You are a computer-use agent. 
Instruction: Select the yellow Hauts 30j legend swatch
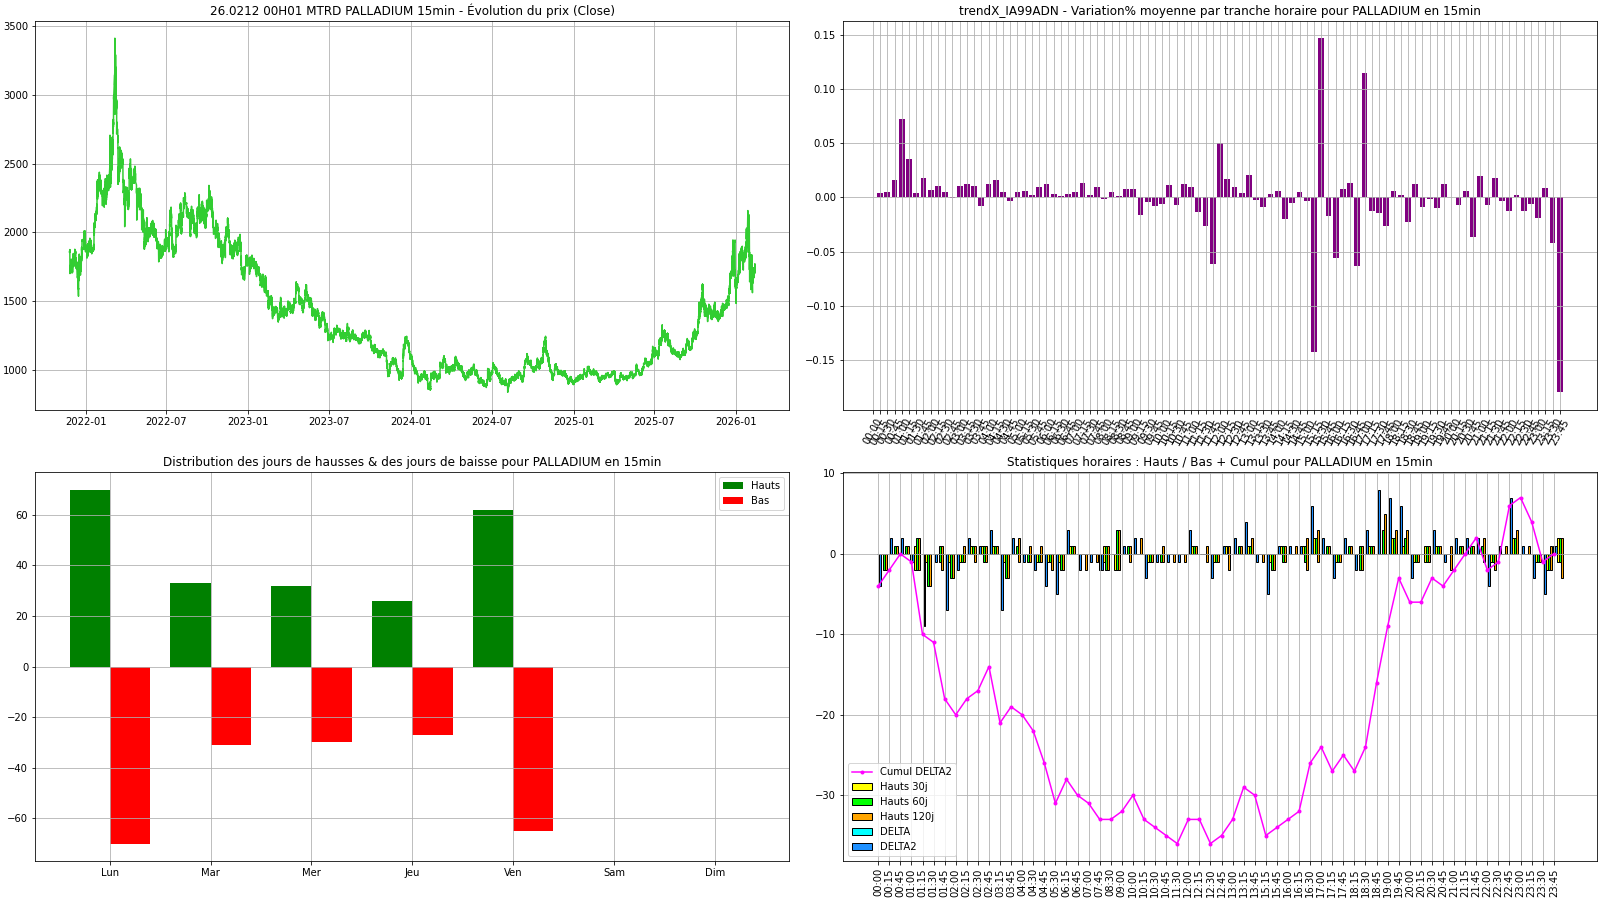[x=862, y=787]
